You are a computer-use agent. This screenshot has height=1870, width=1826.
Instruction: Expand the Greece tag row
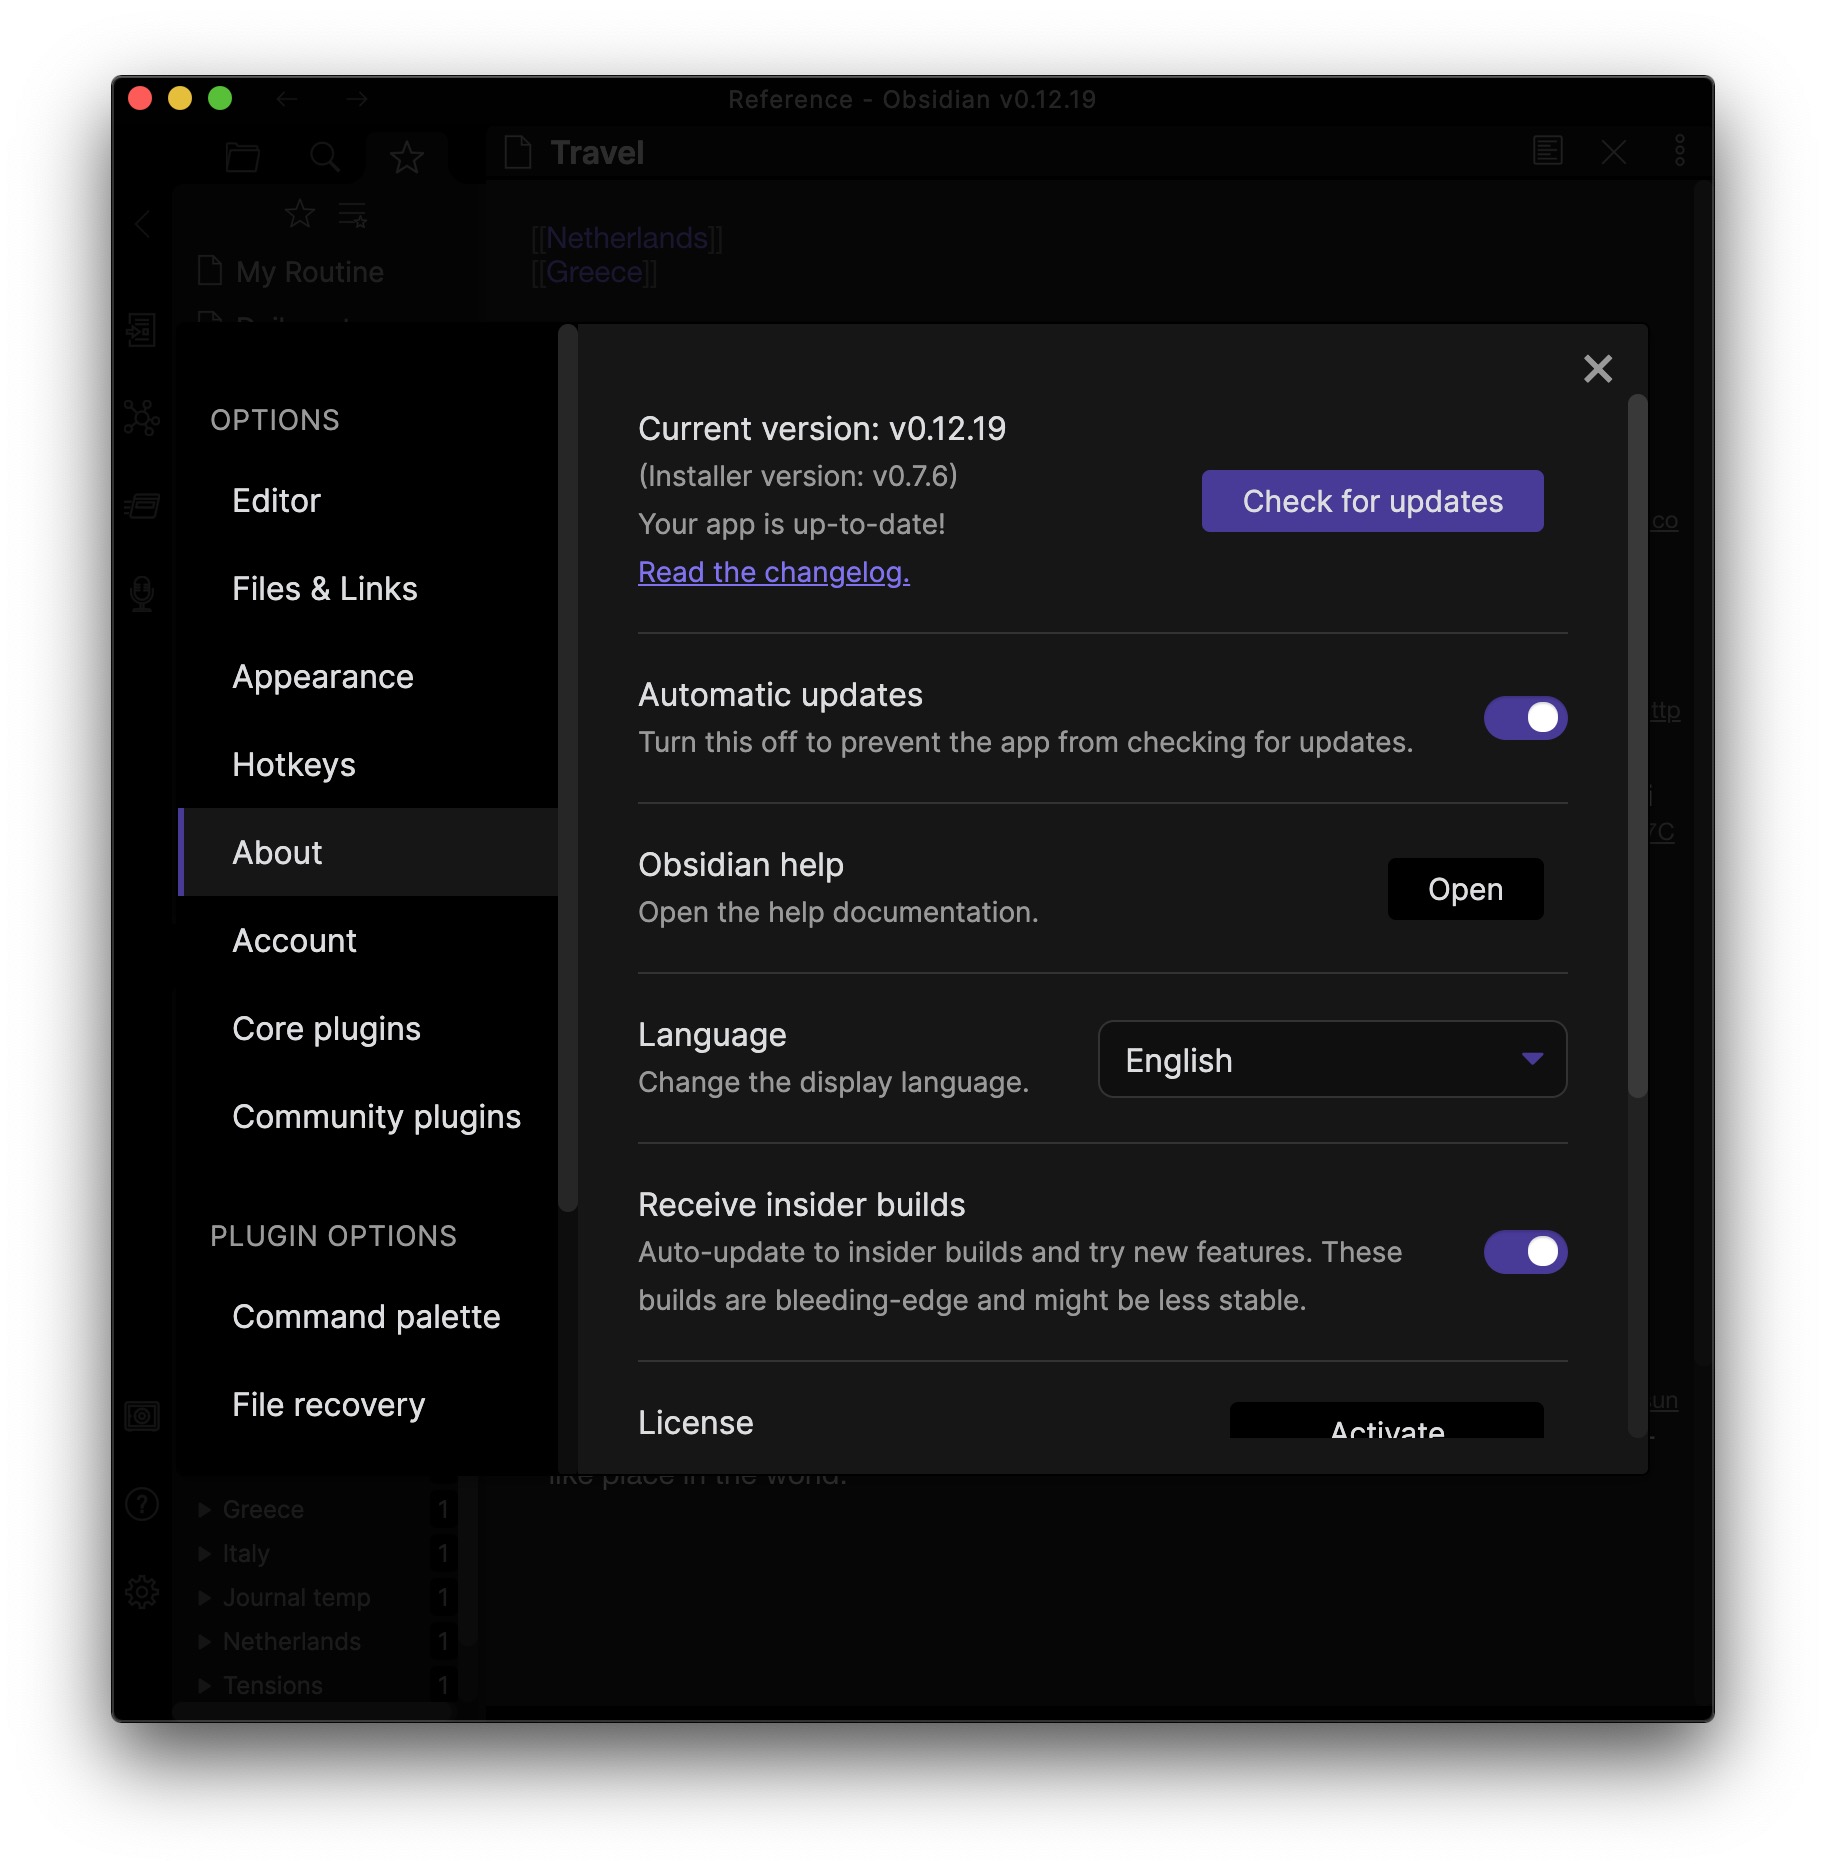pyautogui.click(x=205, y=1509)
